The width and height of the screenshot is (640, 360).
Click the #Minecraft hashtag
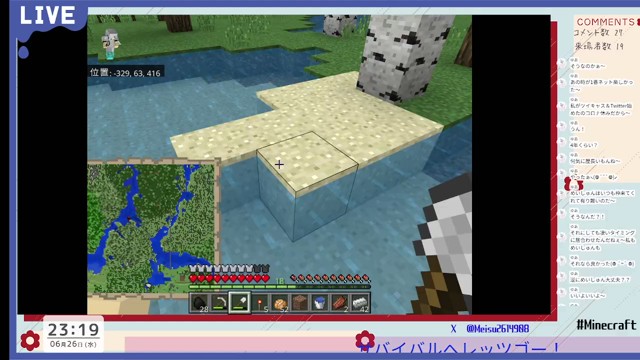[x=606, y=325]
